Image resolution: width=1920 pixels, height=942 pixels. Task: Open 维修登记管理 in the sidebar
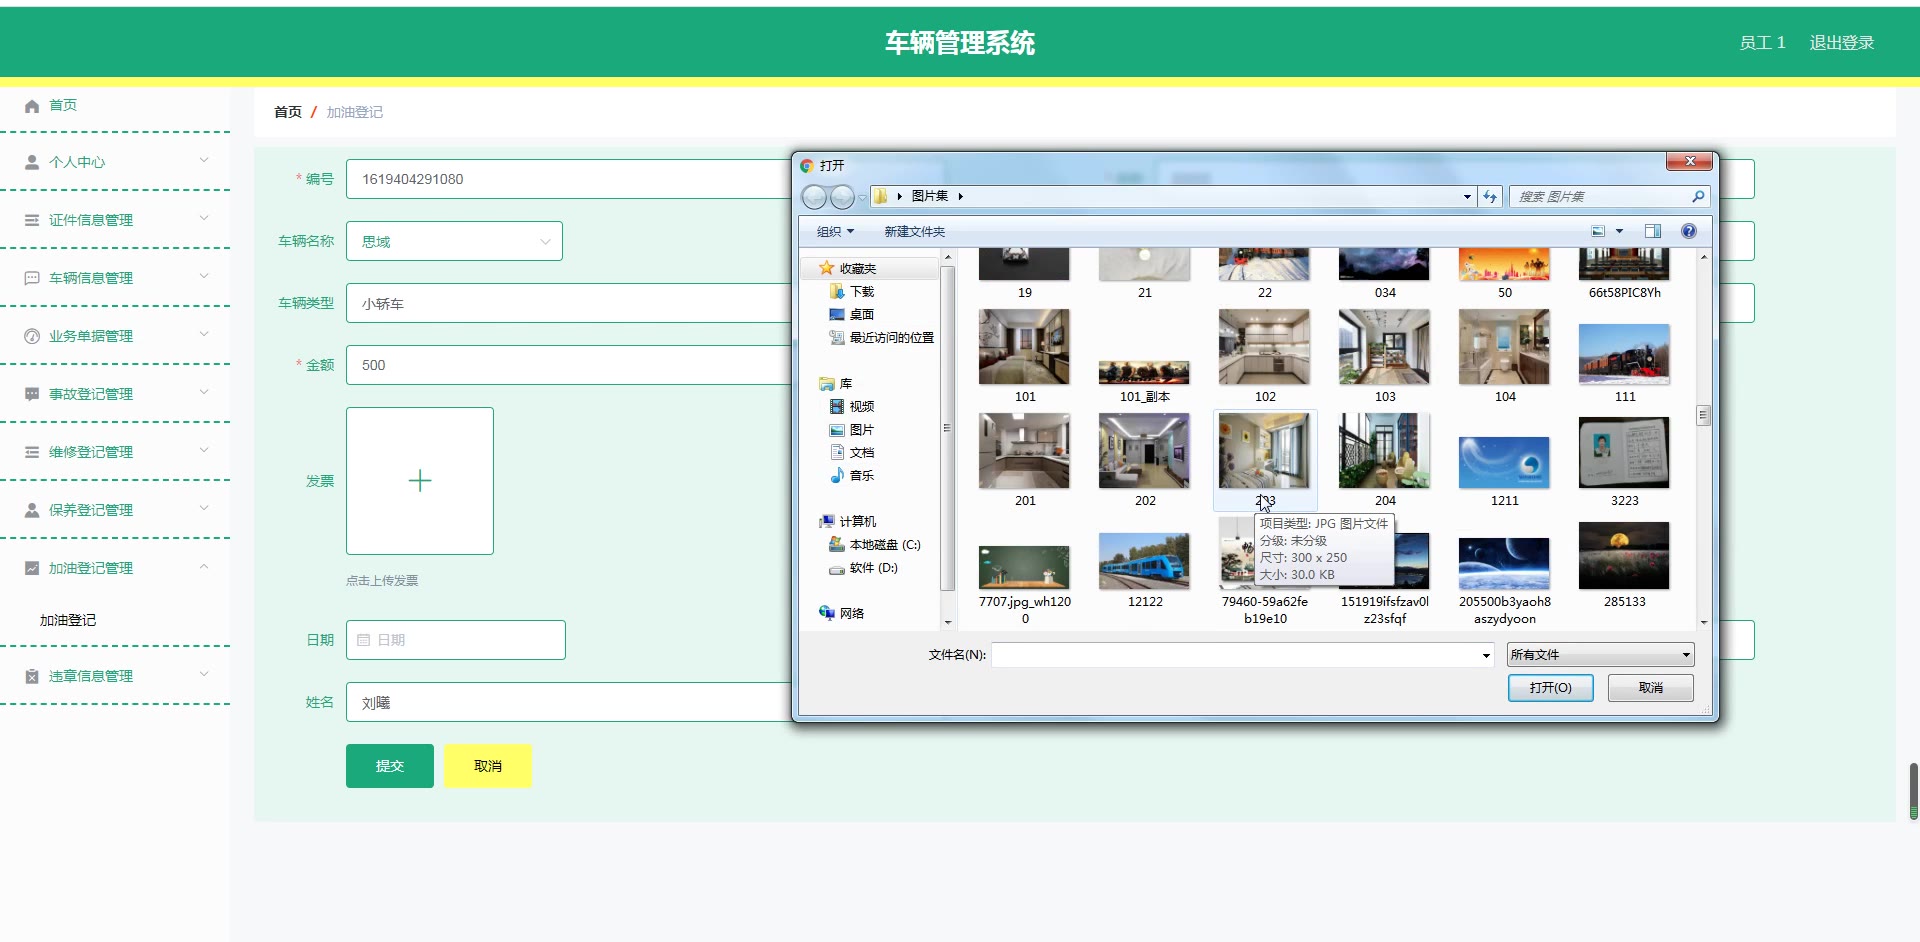[91, 452]
